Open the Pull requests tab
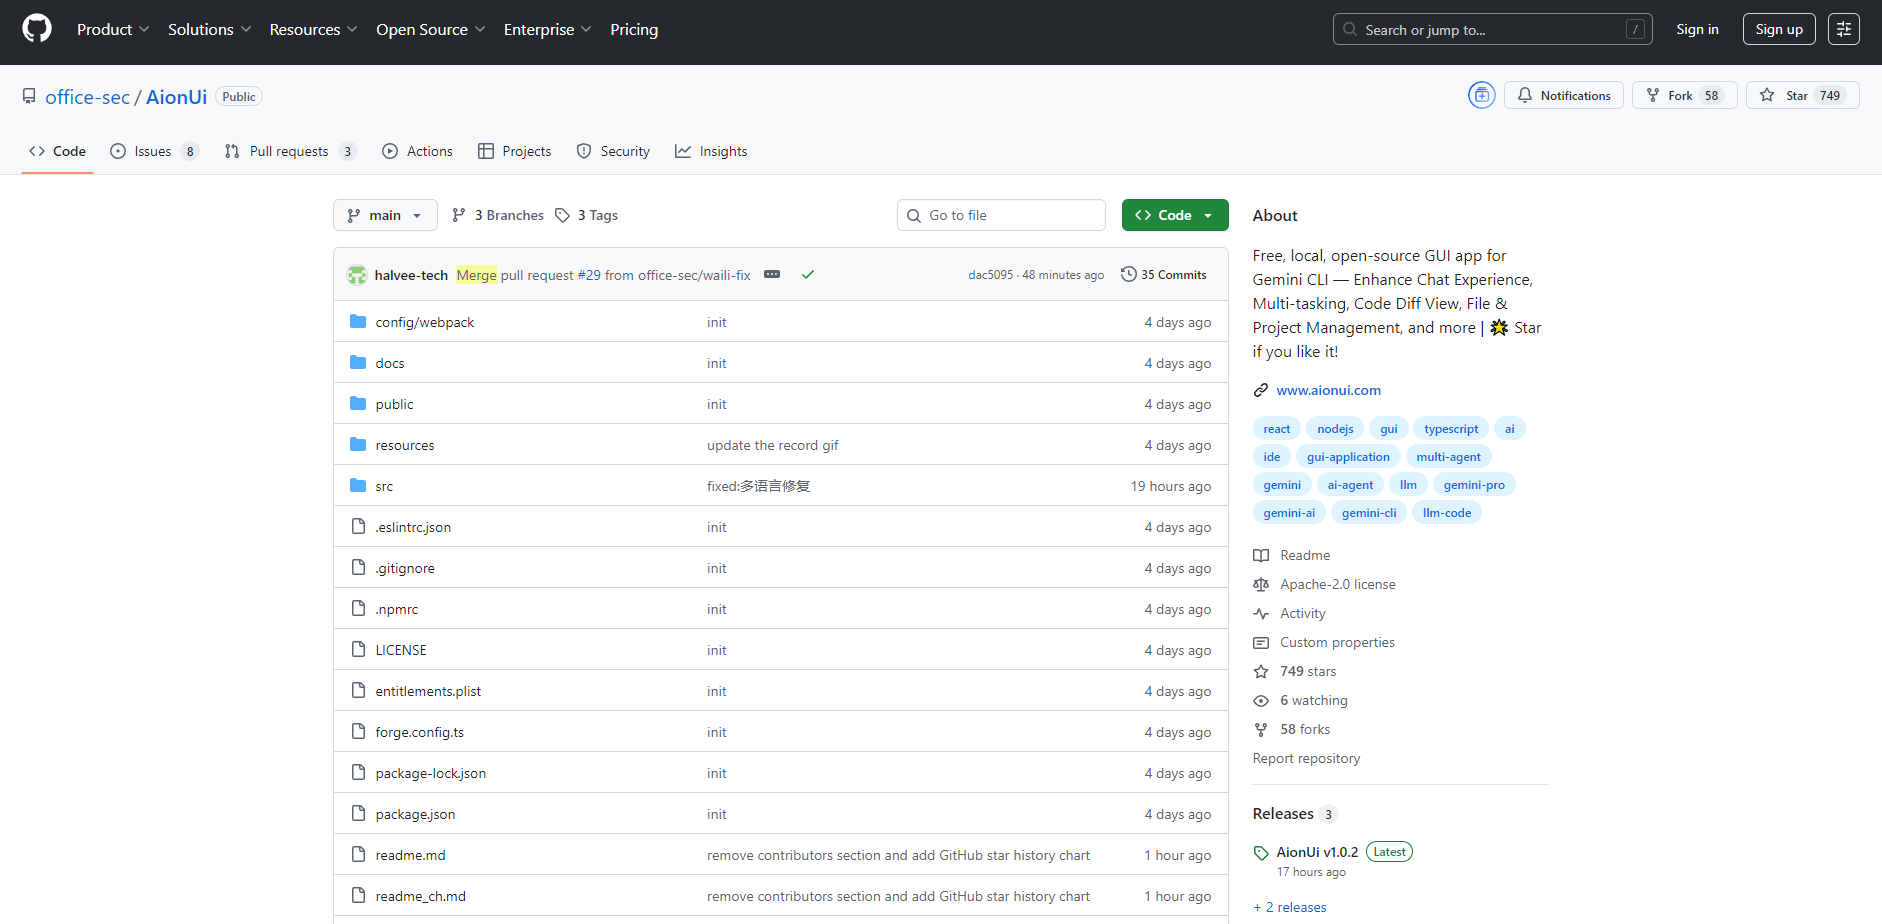 289,151
